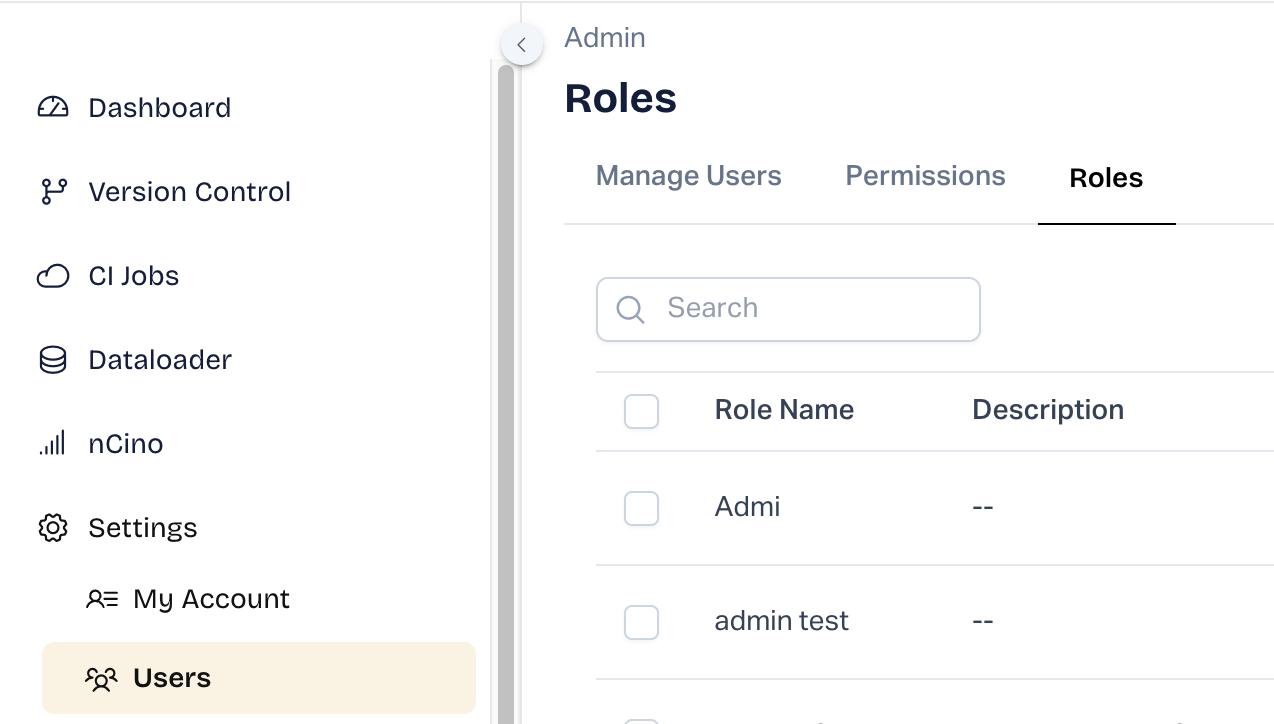Image resolution: width=1274 pixels, height=724 pixels.
Task: Select the admin test role checkbox
Action: point(641,622)
